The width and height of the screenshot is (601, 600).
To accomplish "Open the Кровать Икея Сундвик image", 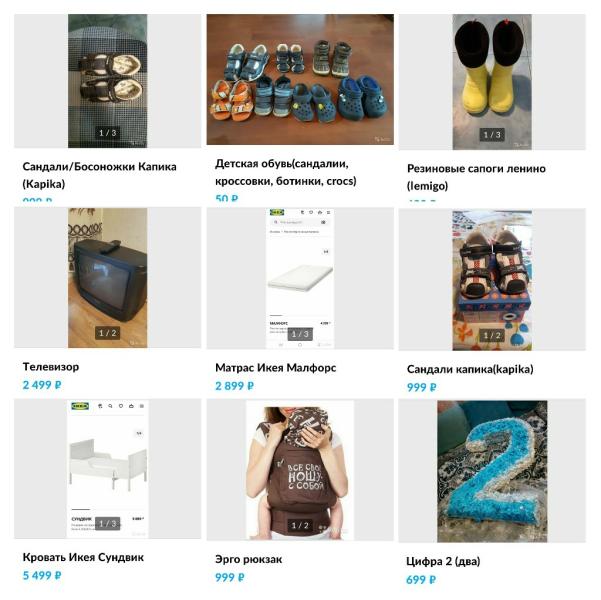I will click(108, 469).
